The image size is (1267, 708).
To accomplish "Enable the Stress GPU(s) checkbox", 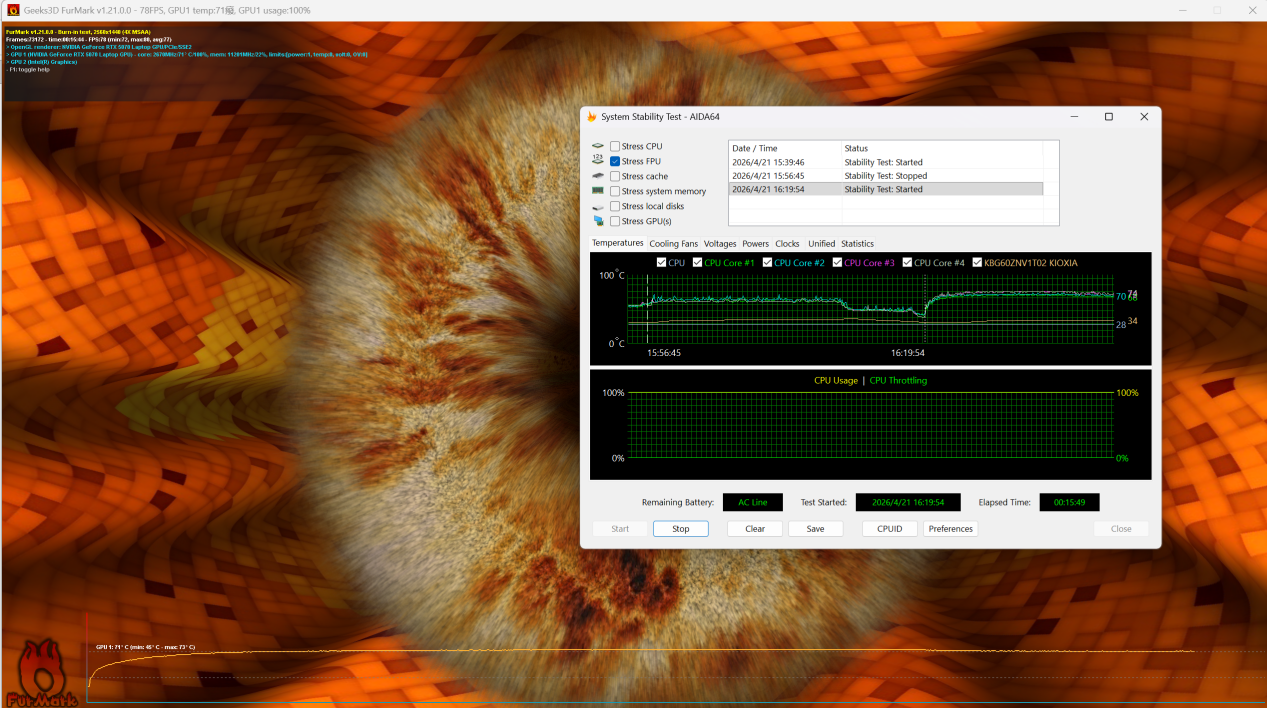I will point(615,221).
